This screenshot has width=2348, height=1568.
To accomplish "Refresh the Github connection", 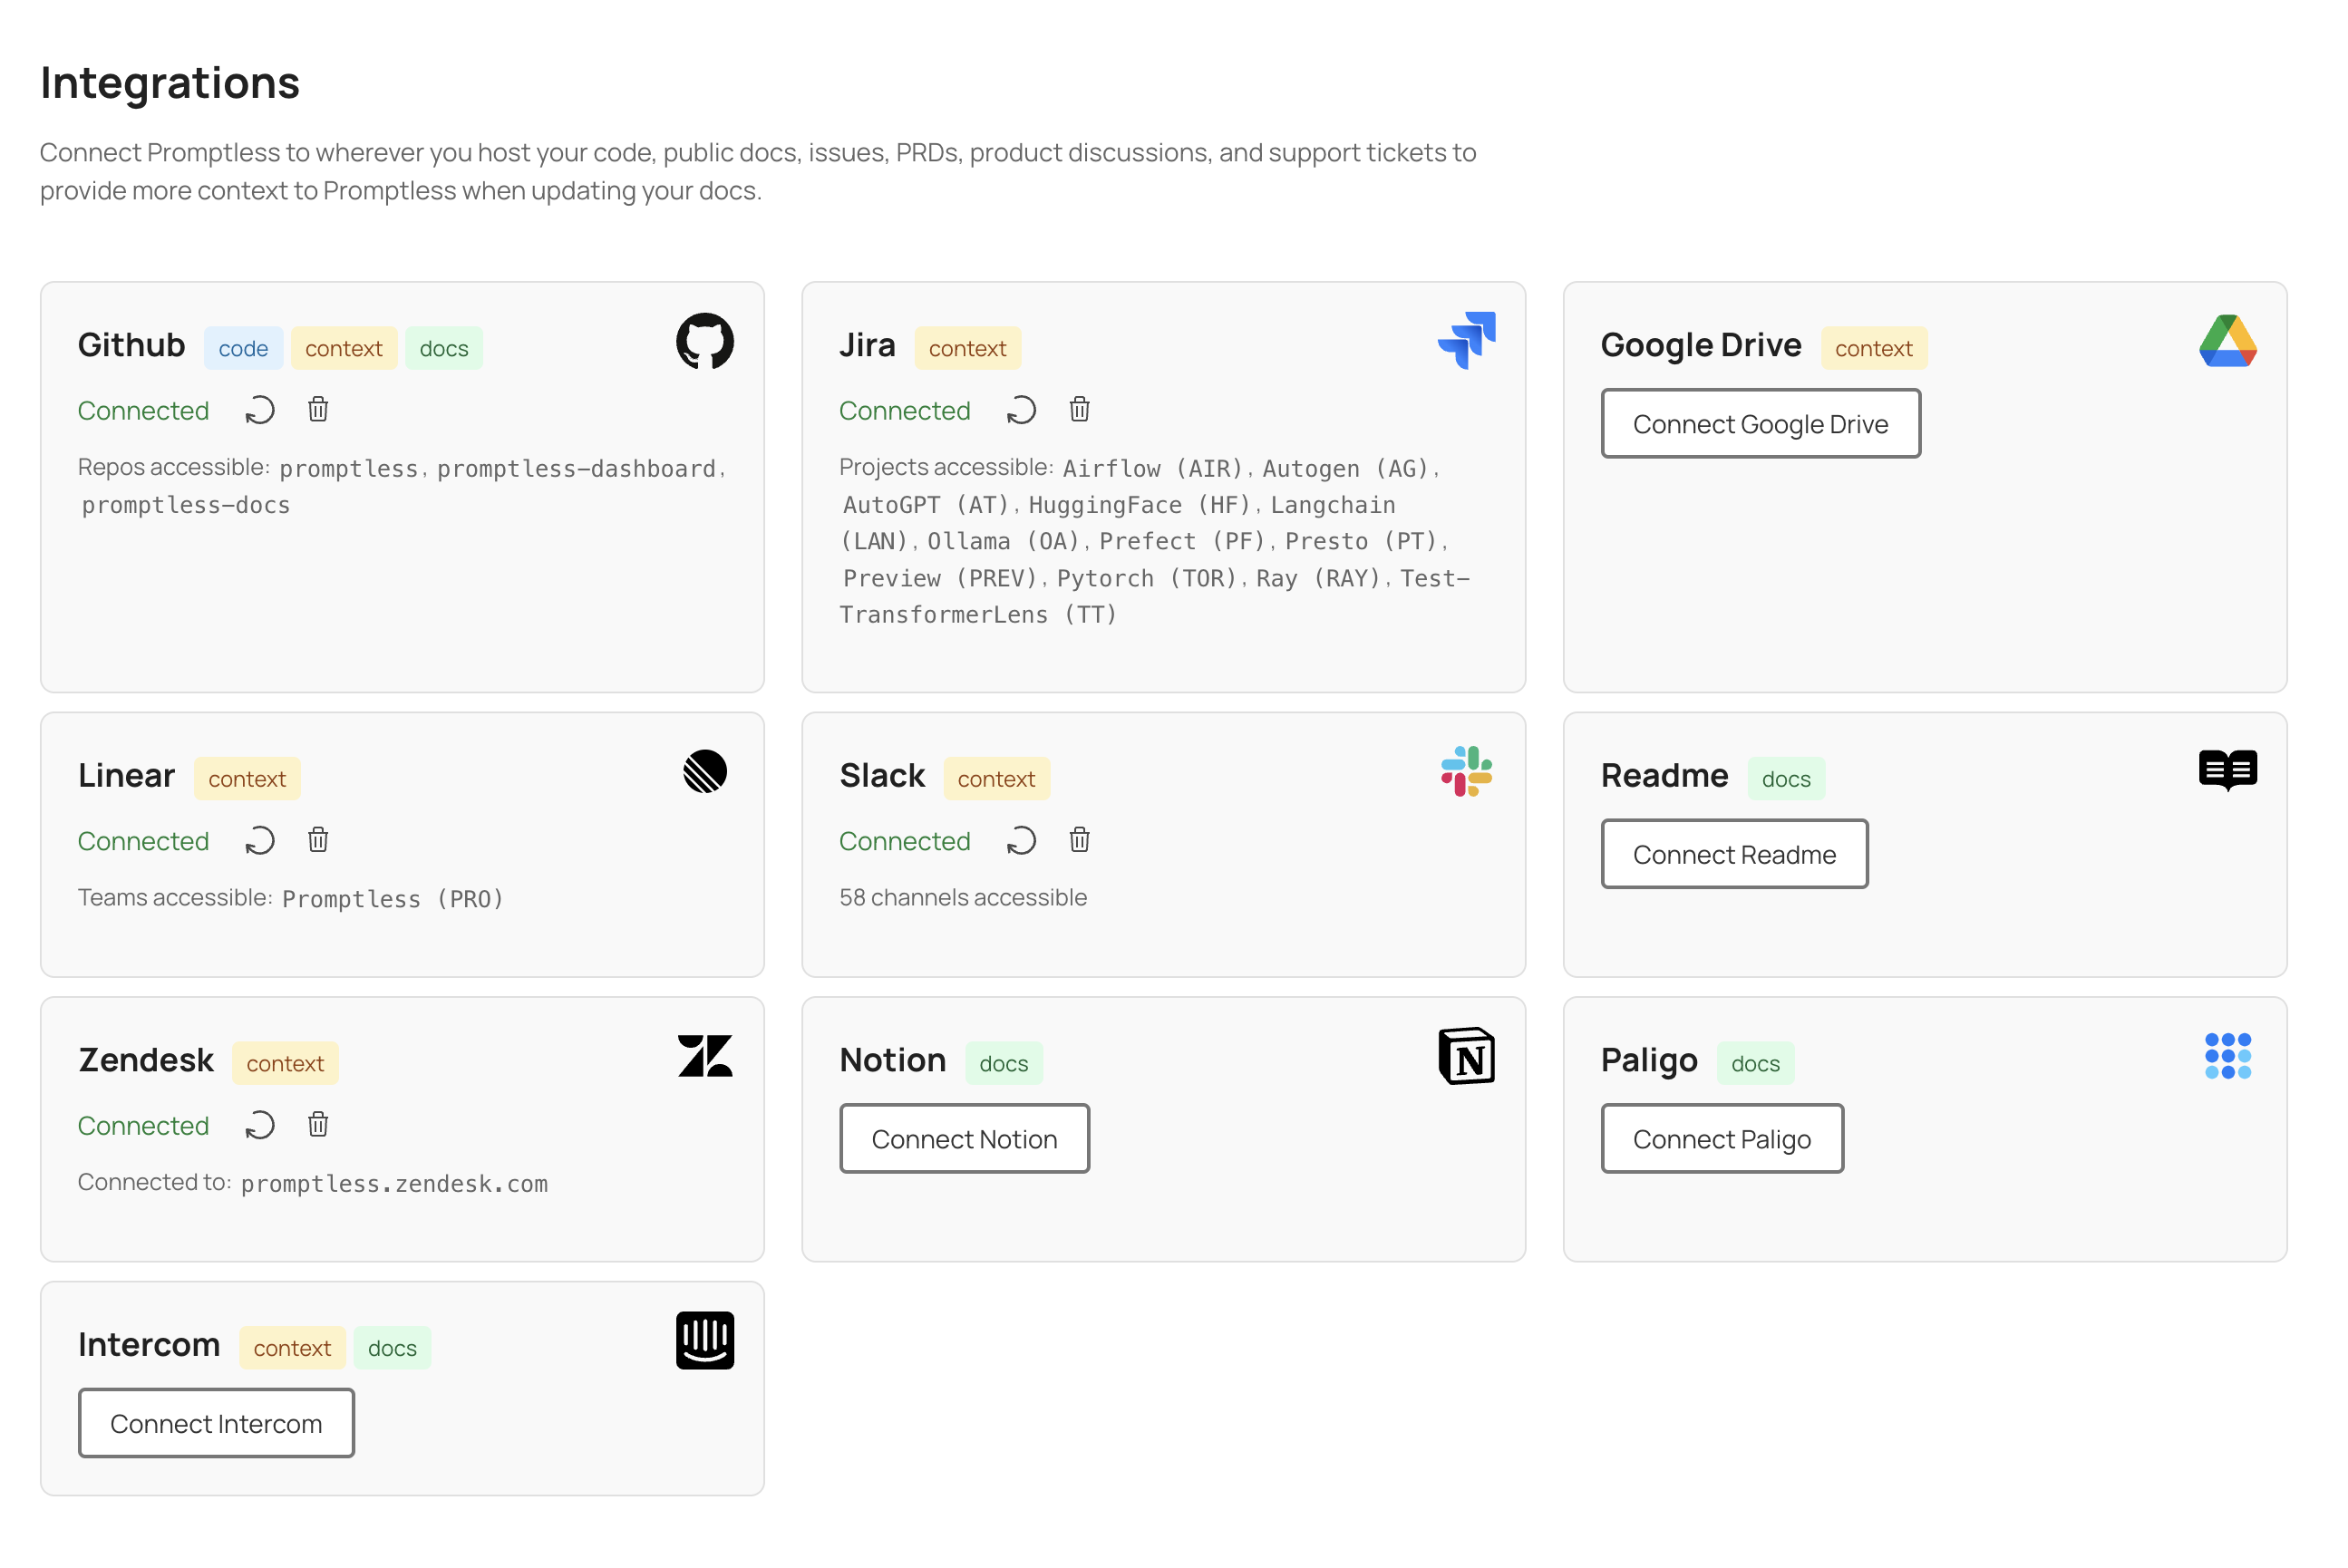I will (x=259, y=410).
